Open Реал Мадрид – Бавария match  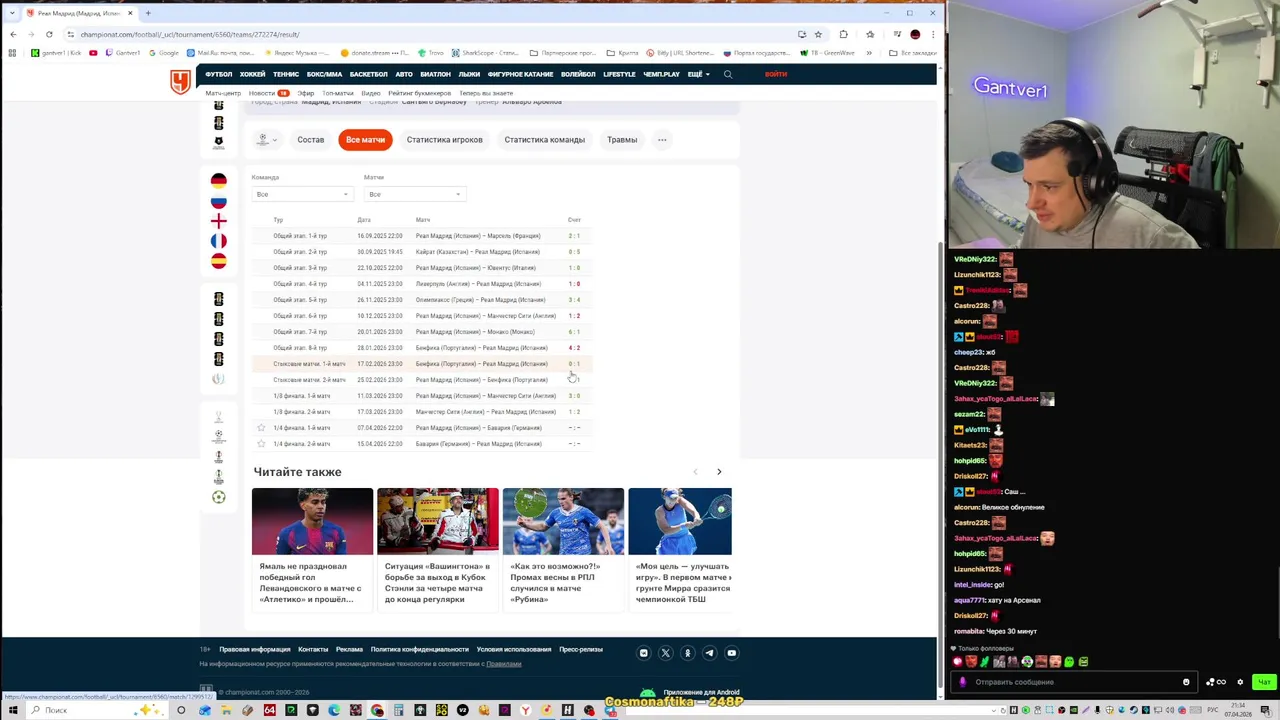click(x=479, y=428)
